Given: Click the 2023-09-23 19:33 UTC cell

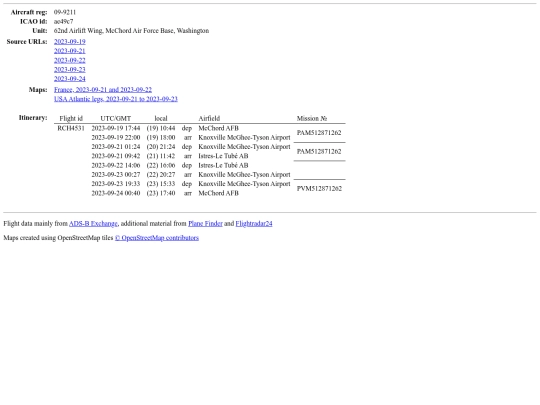Looking at the screenshot, I should [x=116, y=184].
